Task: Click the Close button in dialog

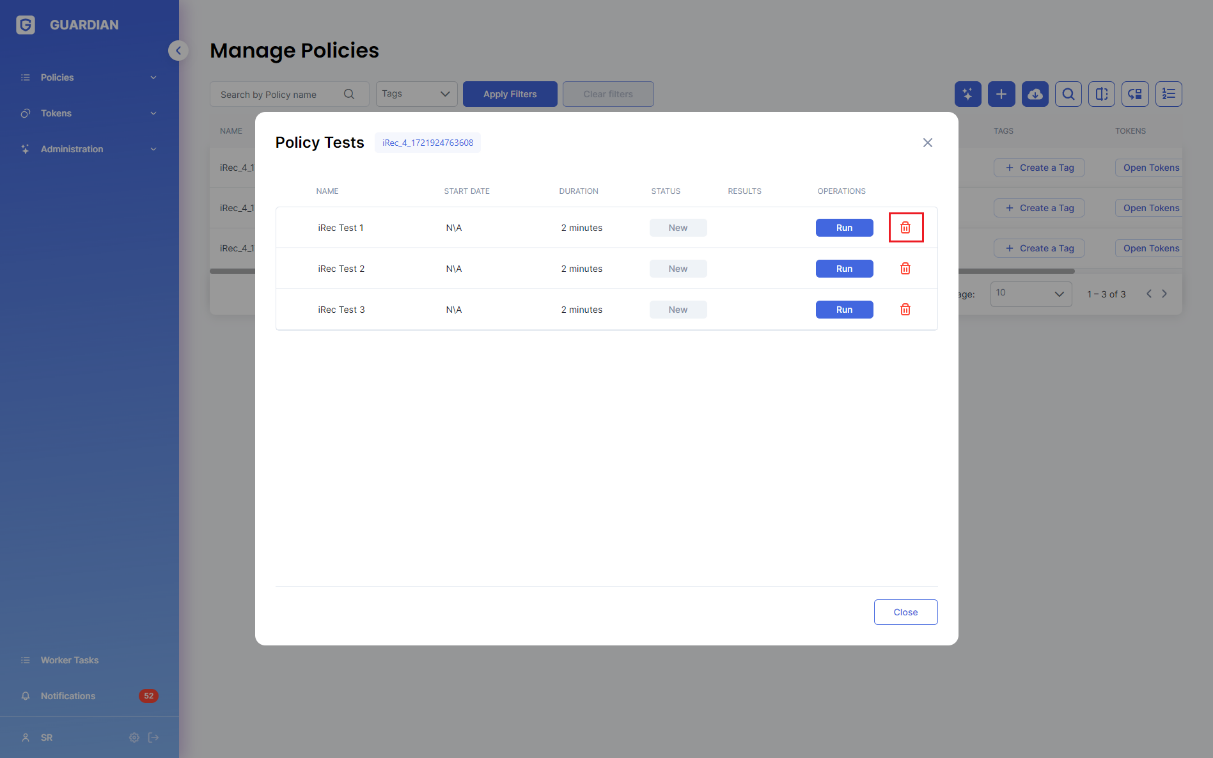Action: click(x=905, y=612)
